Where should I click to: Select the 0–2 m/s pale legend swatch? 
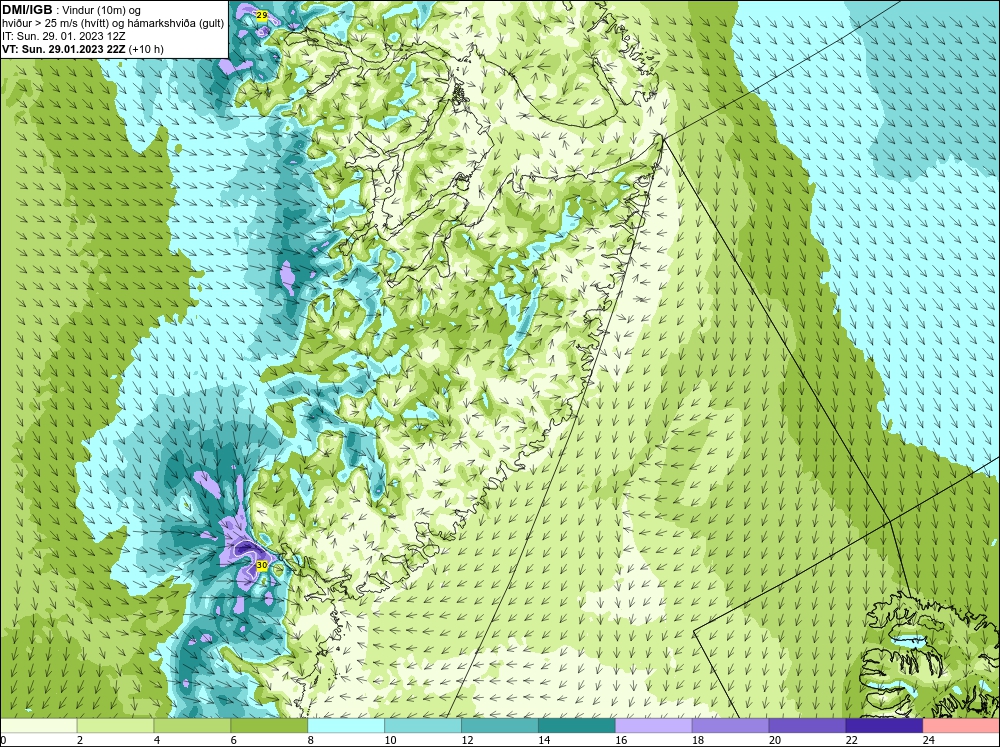(x=38, y=726)
